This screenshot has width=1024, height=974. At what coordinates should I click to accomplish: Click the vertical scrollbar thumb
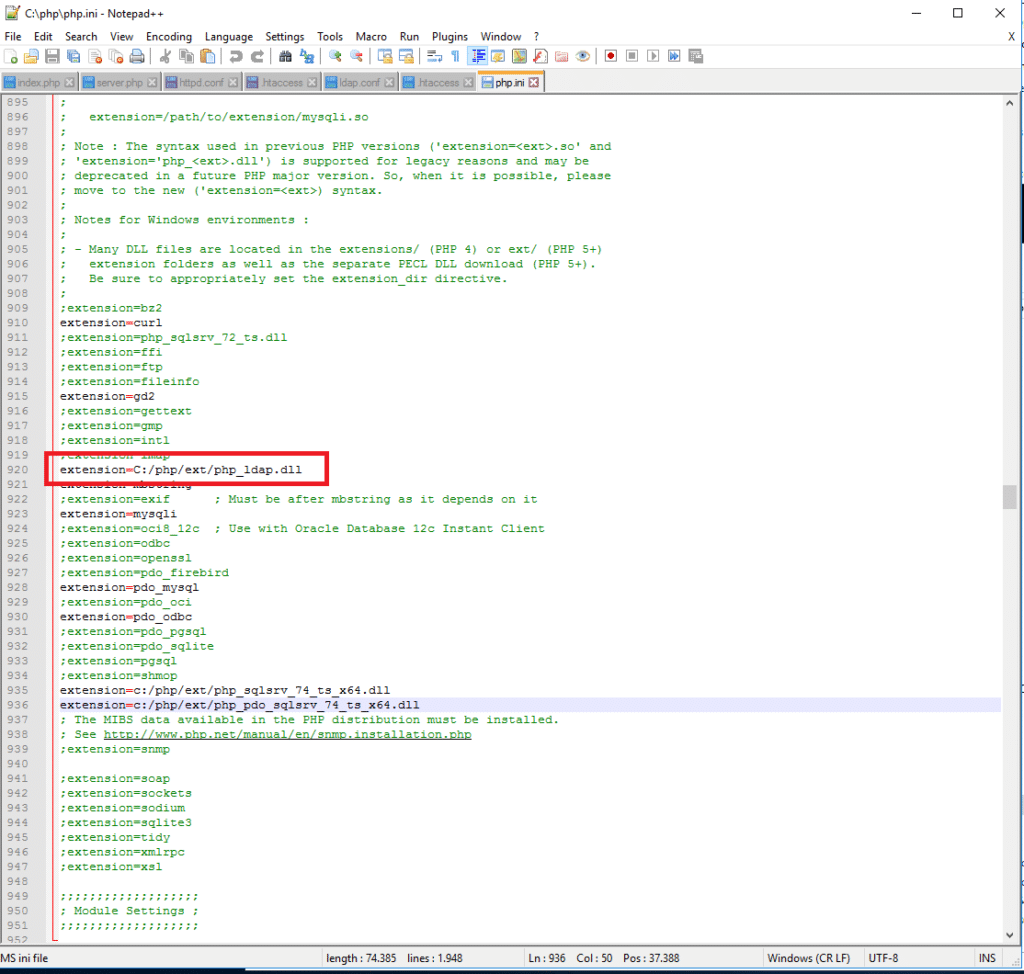click(x=1010, y=496)
